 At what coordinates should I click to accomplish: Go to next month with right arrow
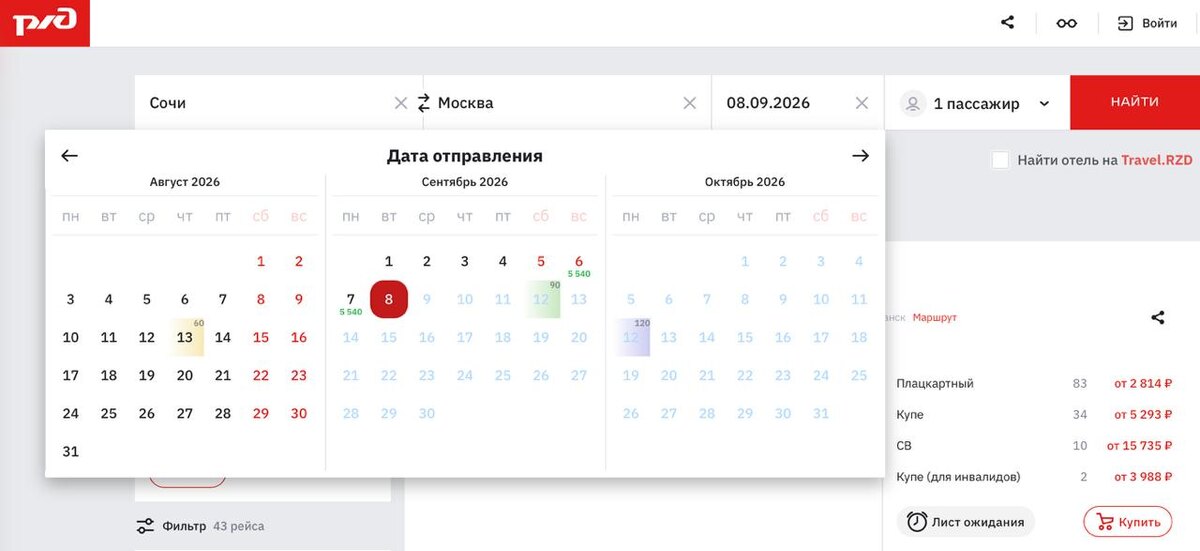860,156
